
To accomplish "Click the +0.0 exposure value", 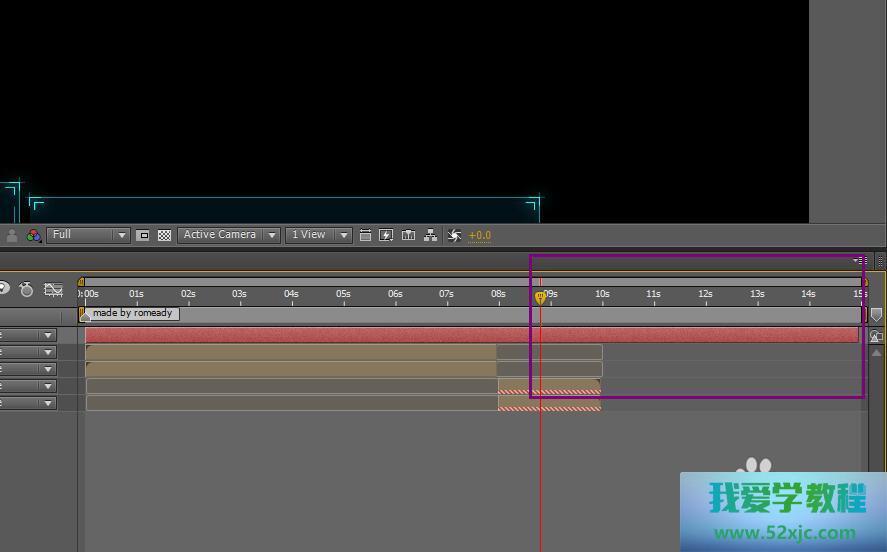I will tap(480, 236).
